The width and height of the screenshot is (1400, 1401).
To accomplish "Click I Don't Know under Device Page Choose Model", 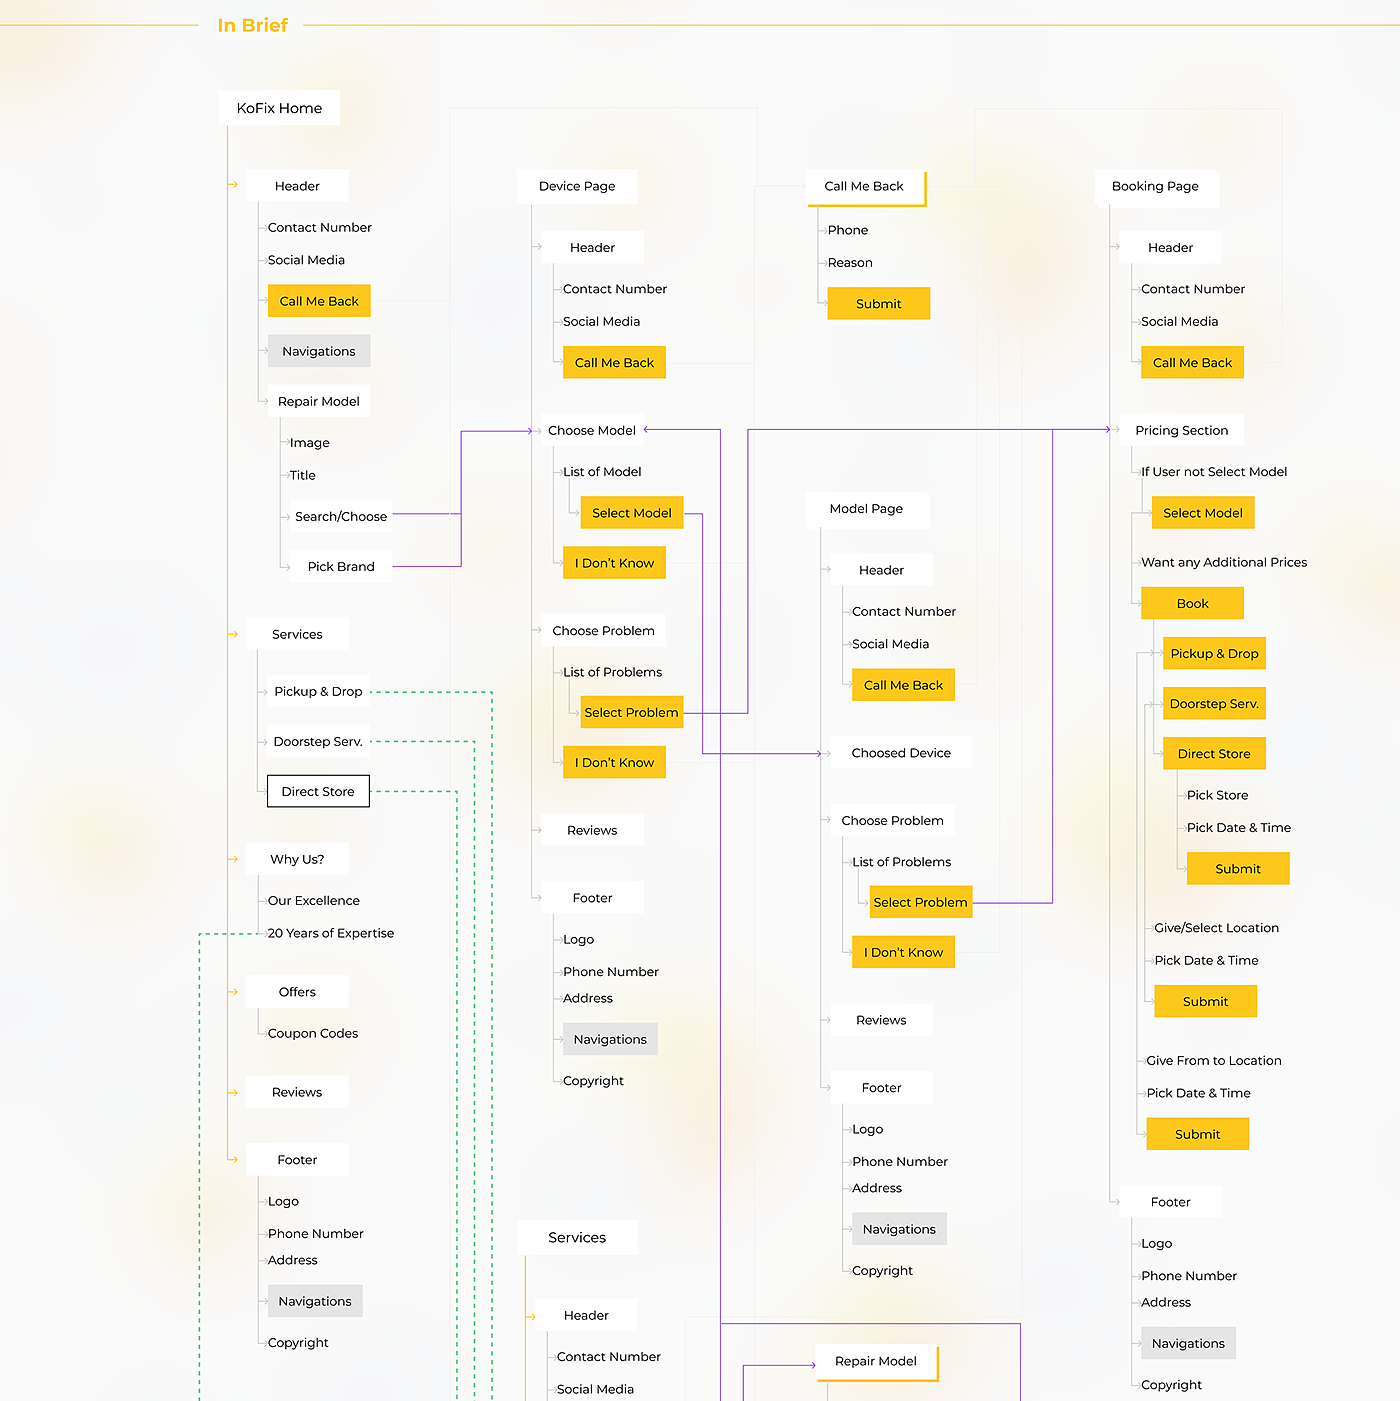I will pos(614,563).
